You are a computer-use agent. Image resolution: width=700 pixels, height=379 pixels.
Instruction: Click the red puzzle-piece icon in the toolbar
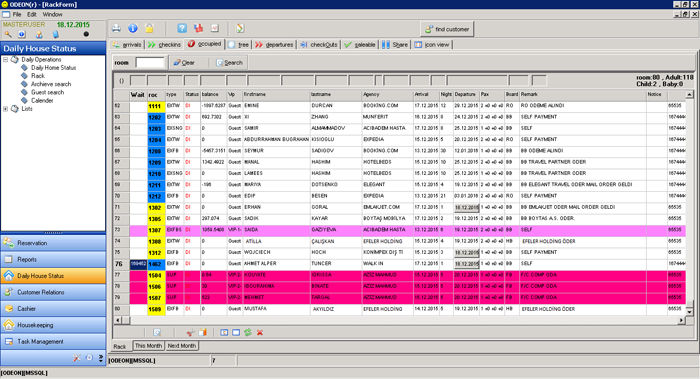point(198,29)
